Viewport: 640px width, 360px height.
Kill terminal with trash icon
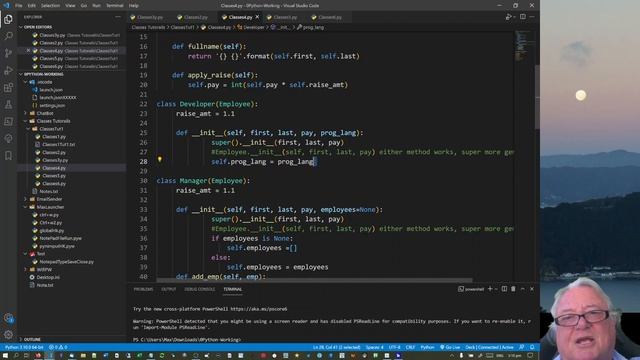513,289
